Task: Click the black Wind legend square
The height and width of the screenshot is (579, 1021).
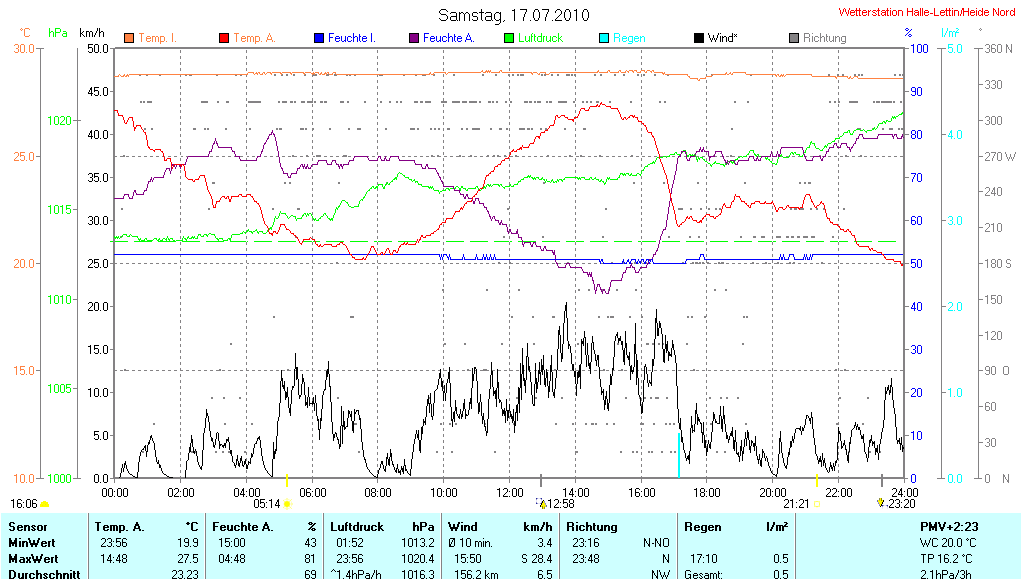Action: pyautogui.click(x=698, y=38)
